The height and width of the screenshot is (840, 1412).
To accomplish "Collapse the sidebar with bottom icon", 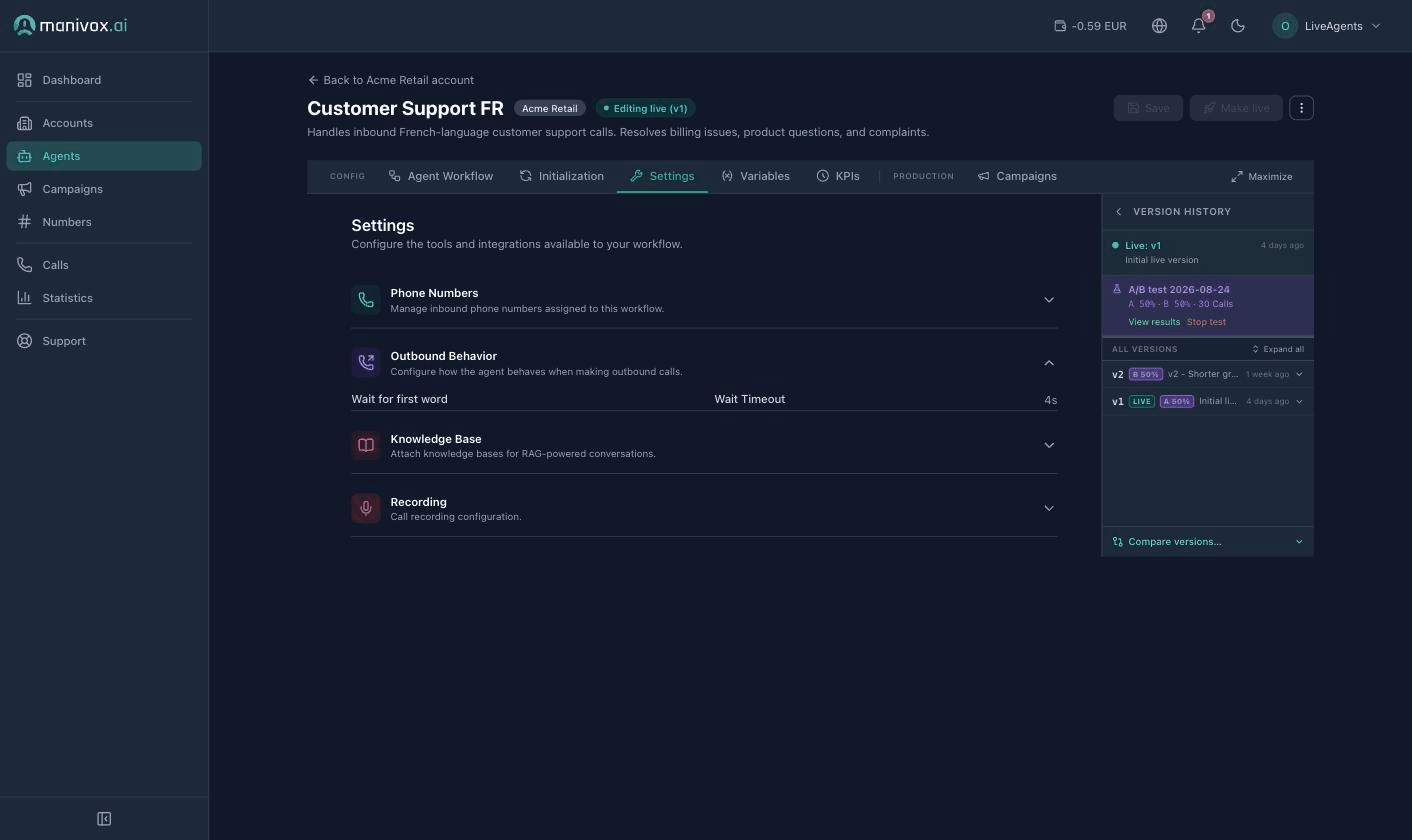I will [104, 819].
